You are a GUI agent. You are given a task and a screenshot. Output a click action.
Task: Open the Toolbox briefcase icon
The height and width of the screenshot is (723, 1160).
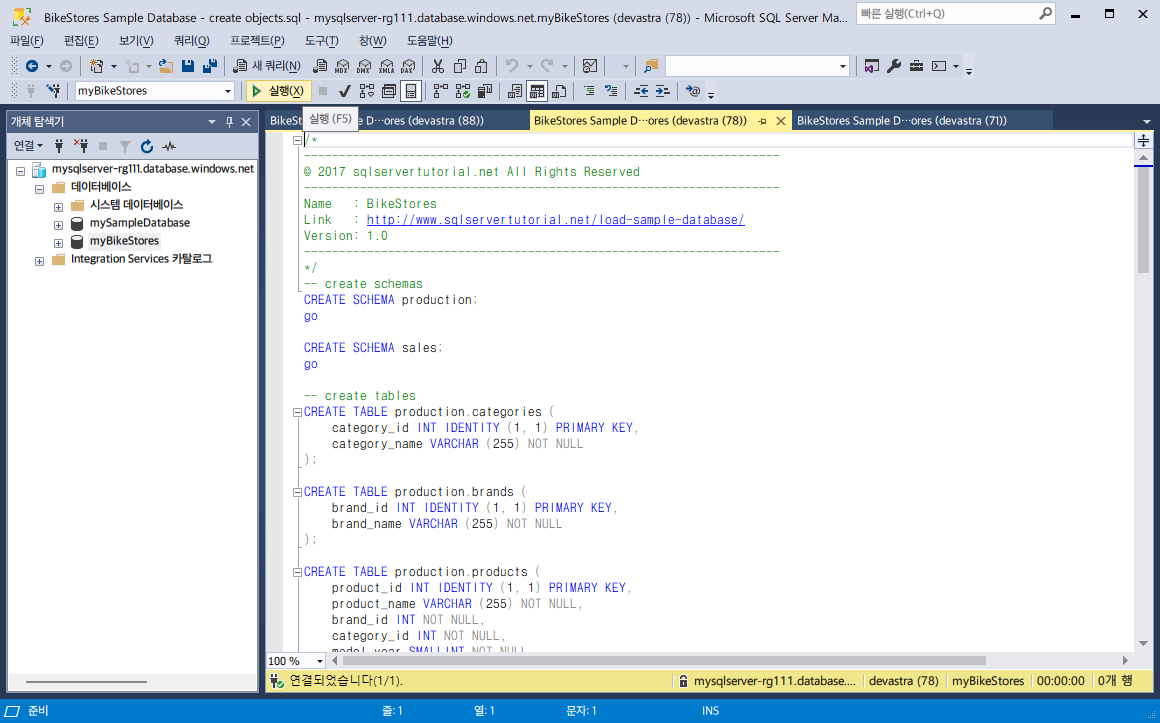(917, 67)
